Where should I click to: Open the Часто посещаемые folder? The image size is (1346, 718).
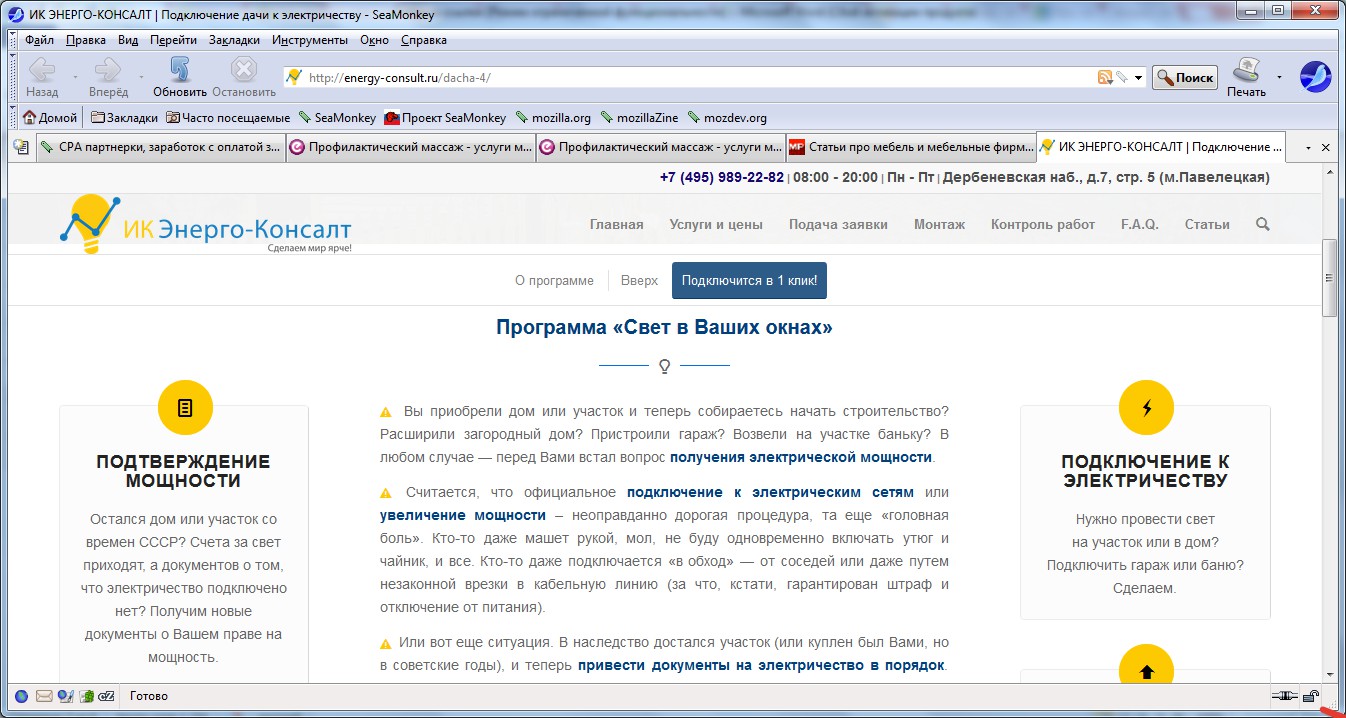pyautogui.click(x=228, y=117)
